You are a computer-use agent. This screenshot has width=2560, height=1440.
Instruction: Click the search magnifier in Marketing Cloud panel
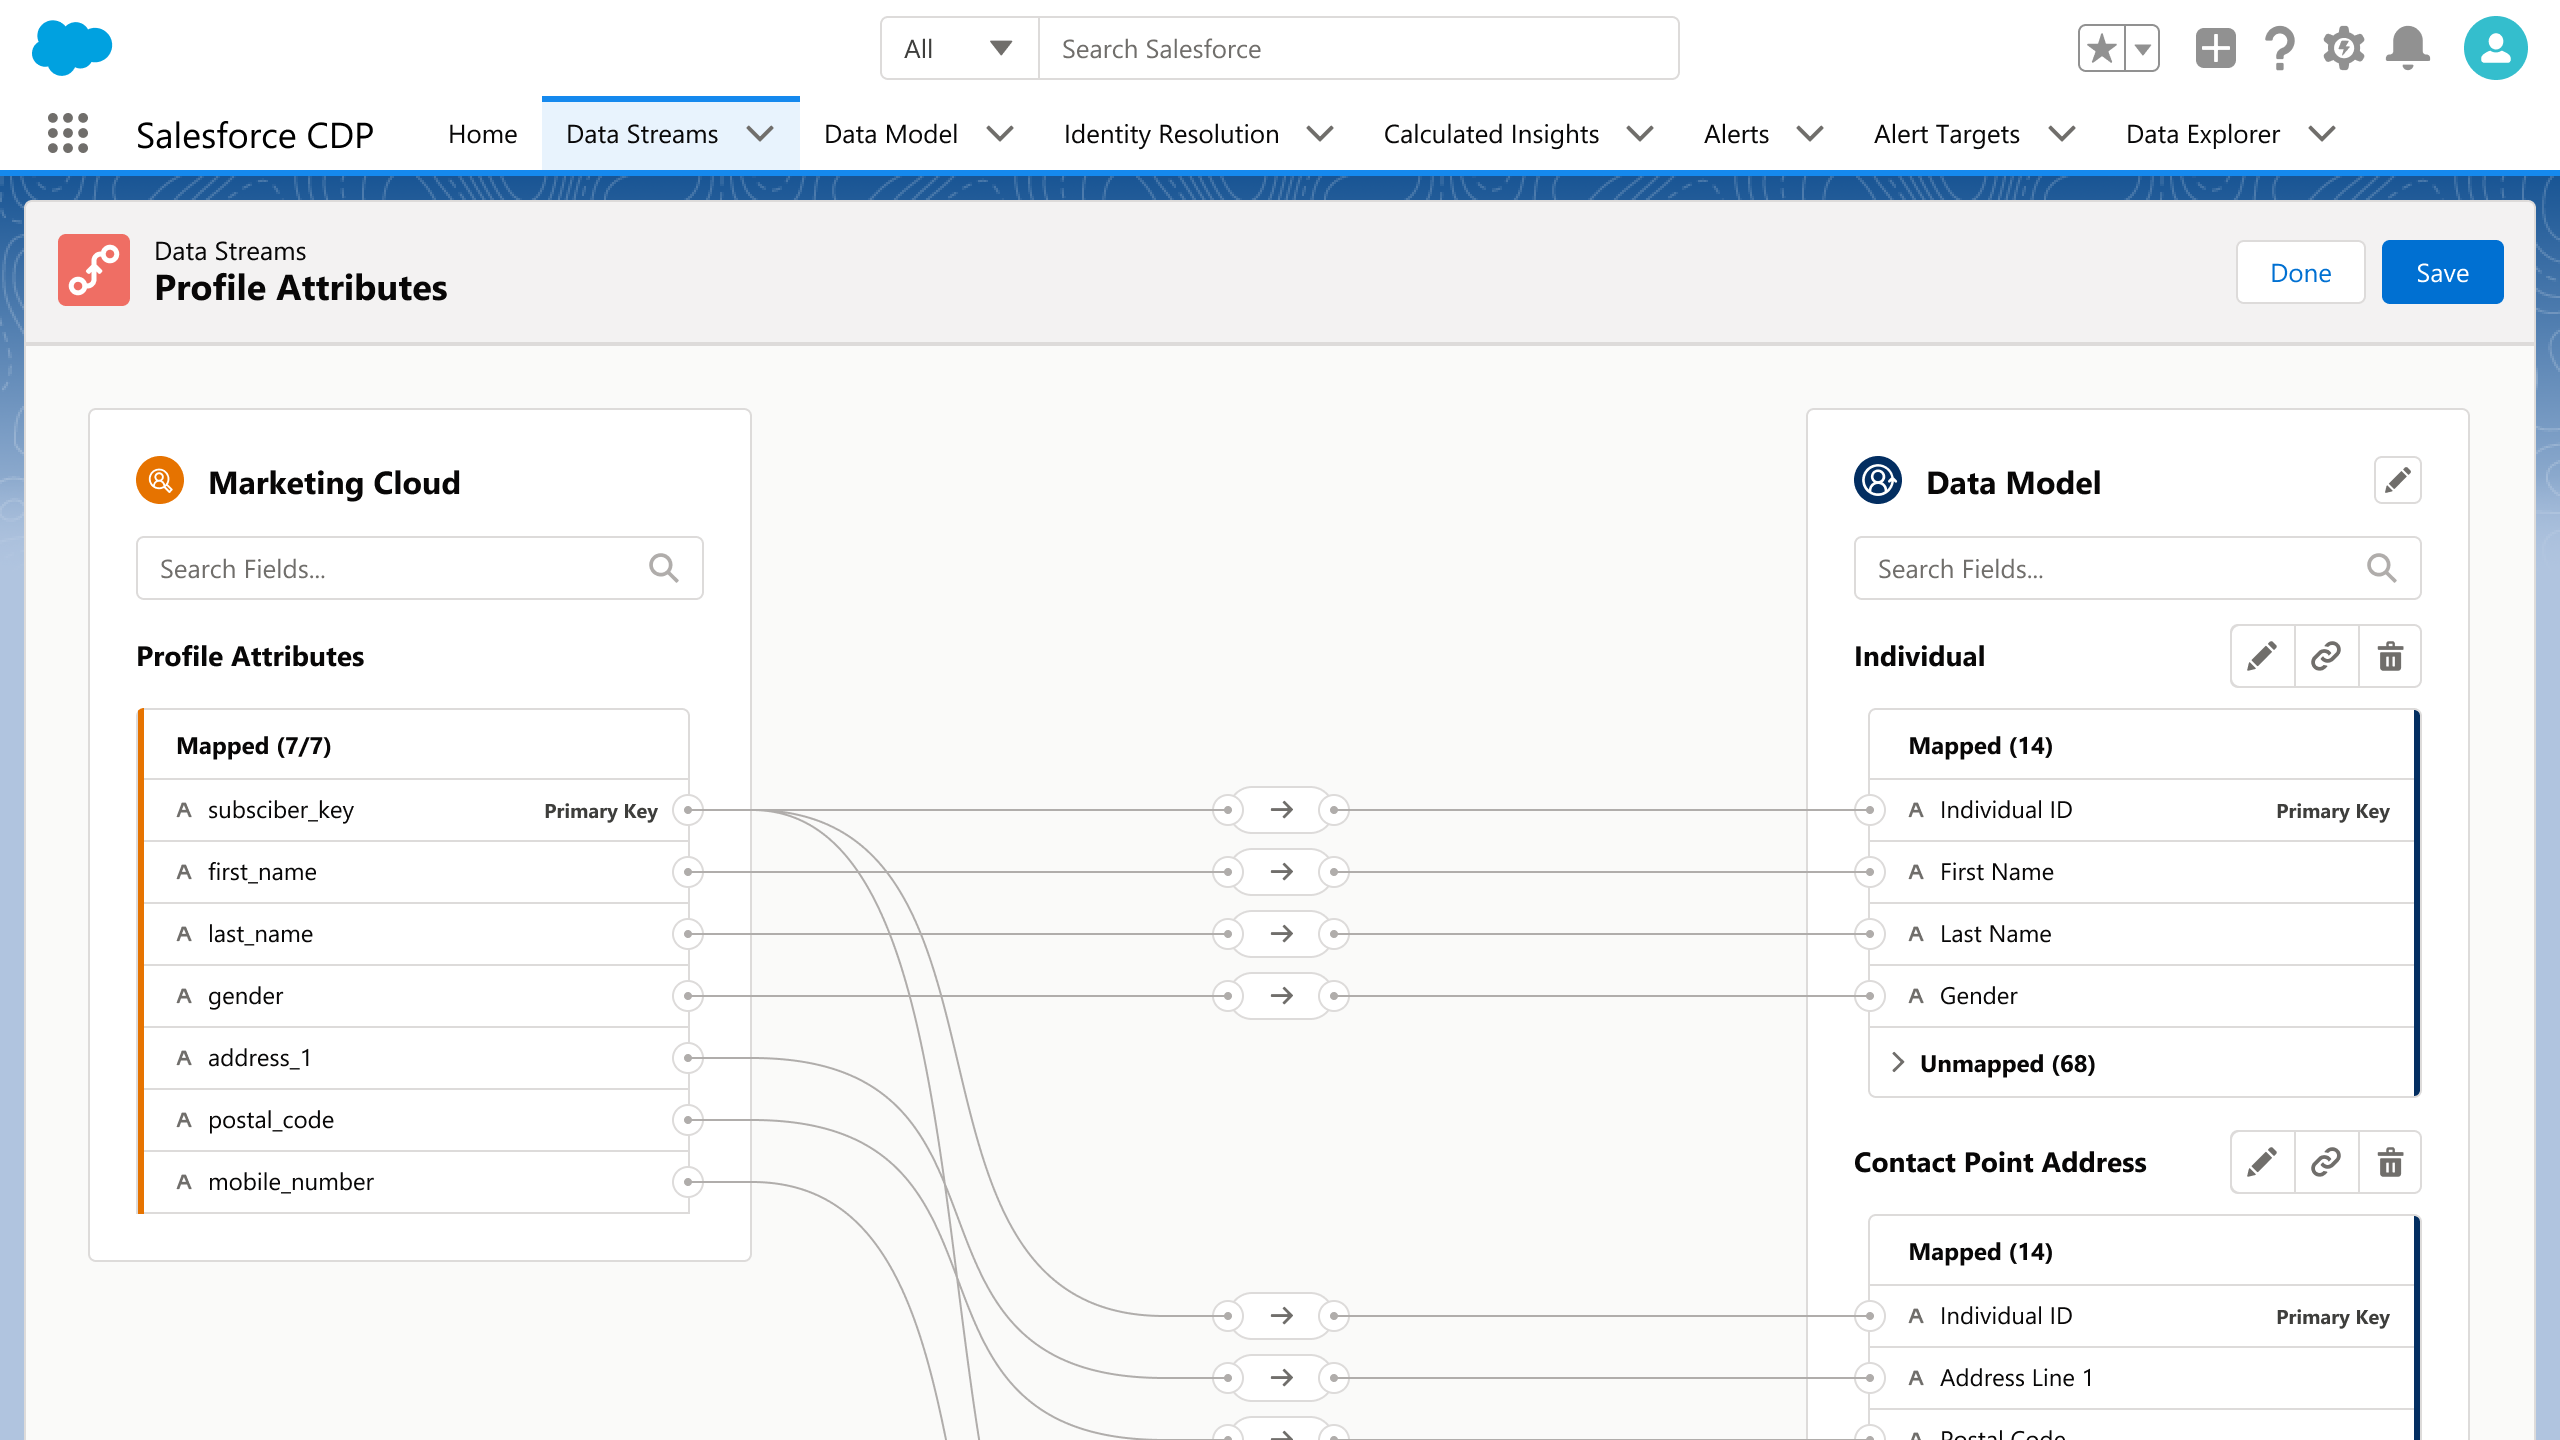664,567
